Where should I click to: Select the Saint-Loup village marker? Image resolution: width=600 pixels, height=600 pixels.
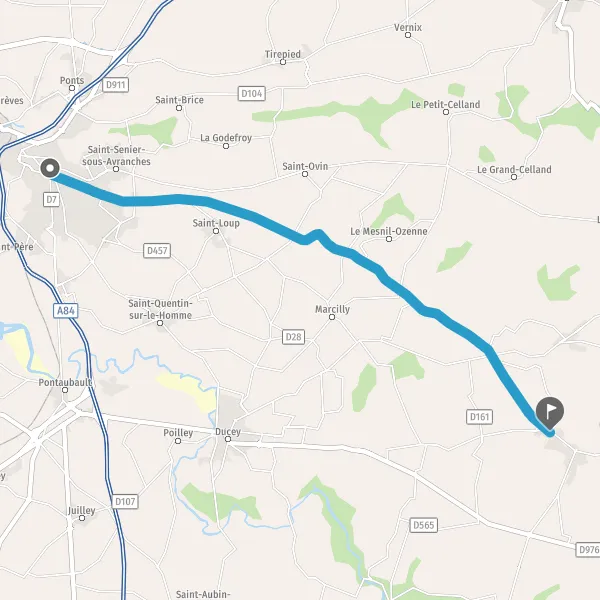(216, 231)
